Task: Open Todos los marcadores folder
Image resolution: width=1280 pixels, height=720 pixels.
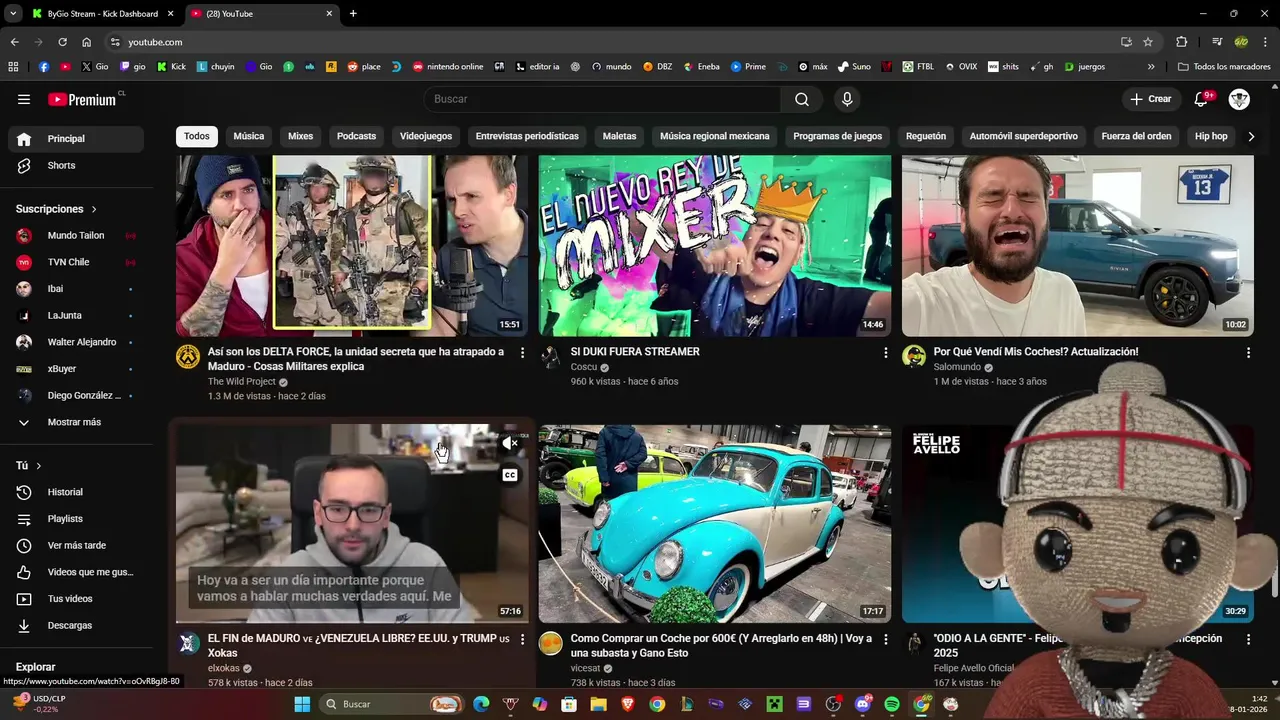Action: click(x=1224, y=67)
